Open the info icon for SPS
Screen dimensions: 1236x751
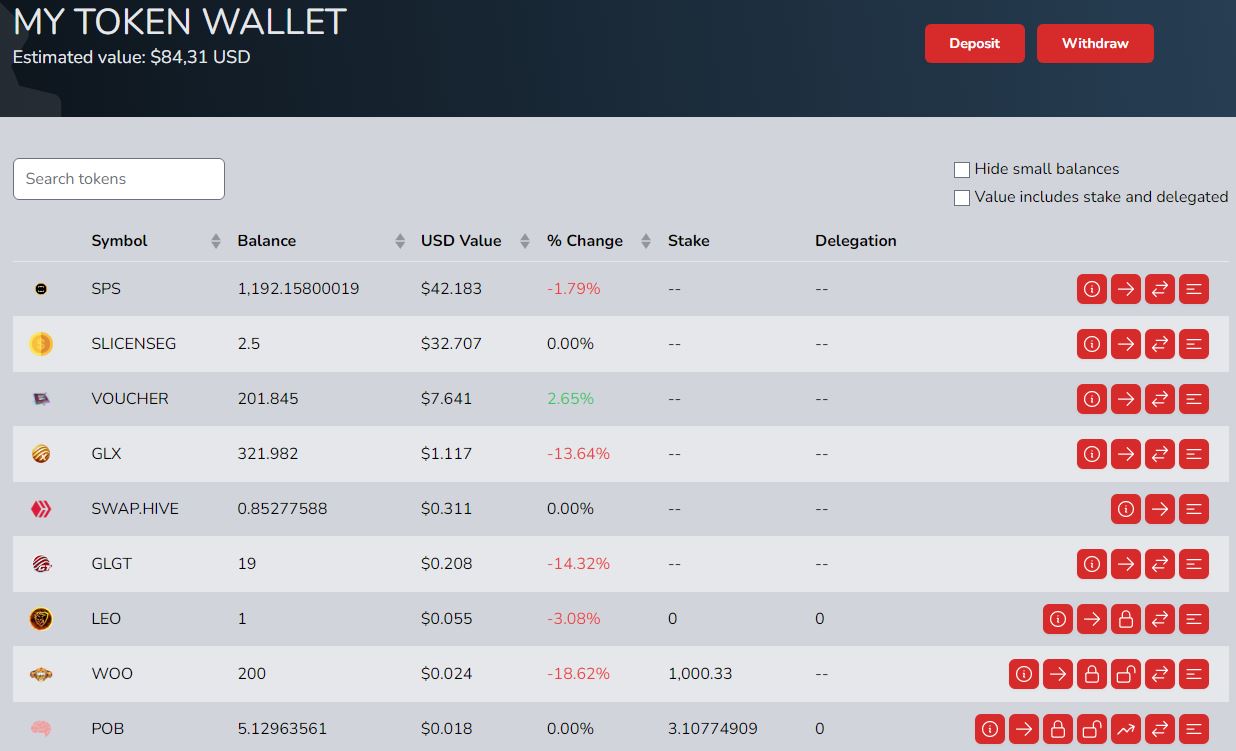[1092, 289]
